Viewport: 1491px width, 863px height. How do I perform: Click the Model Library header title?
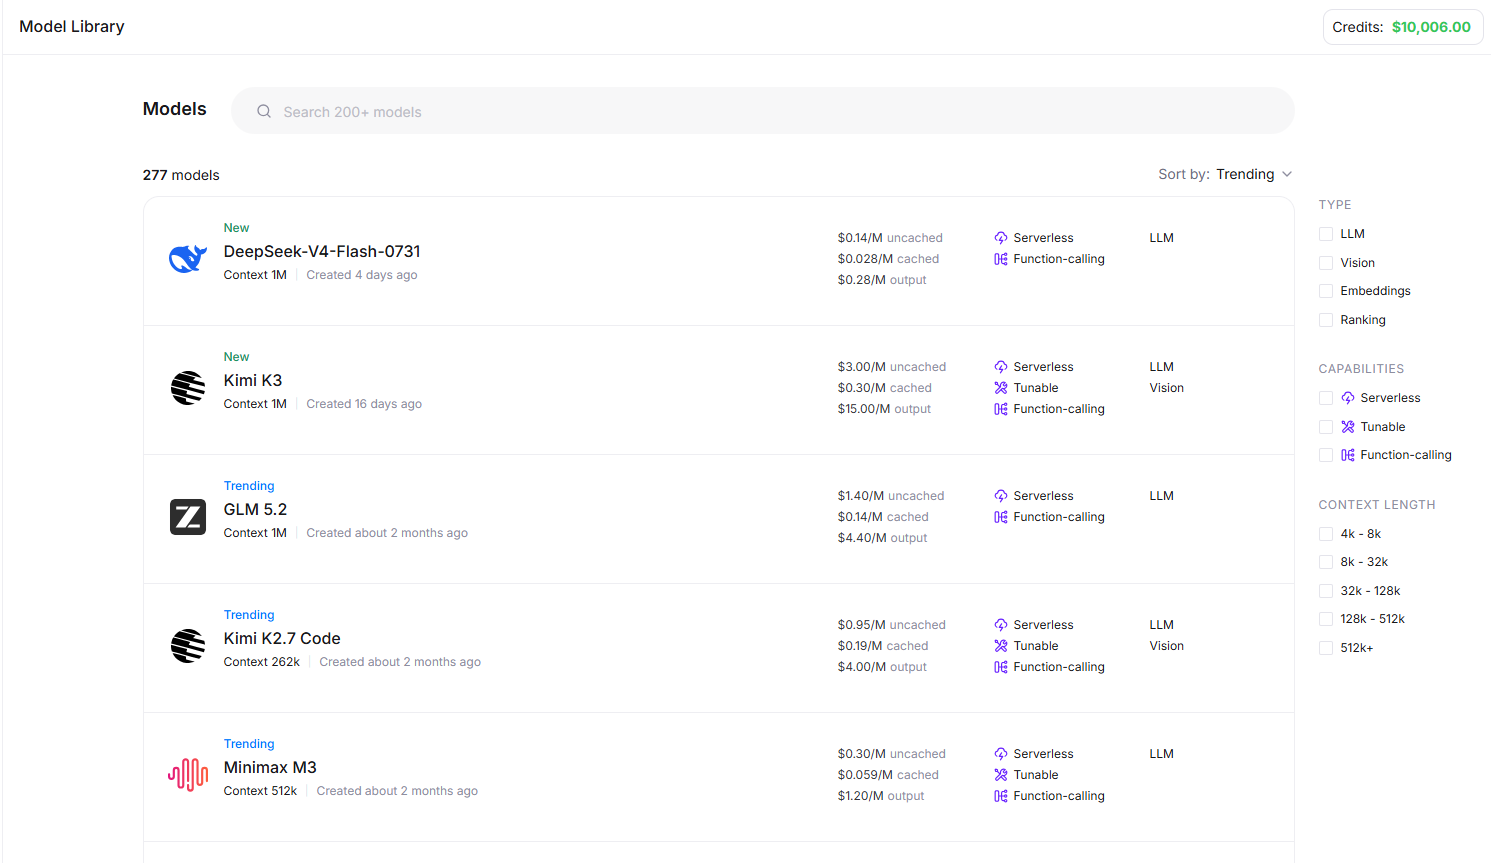point(72,26)
